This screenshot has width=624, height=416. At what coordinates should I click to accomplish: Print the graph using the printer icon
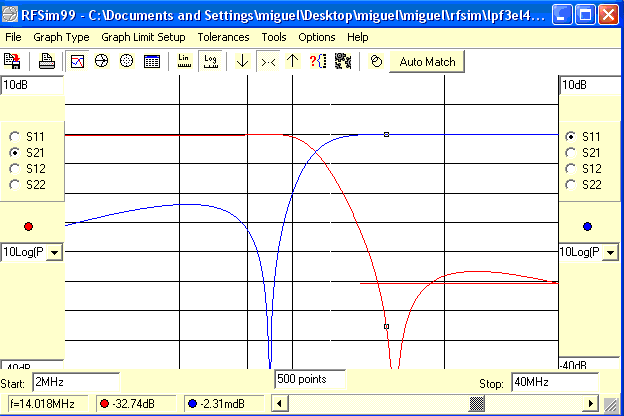(47, 61)
